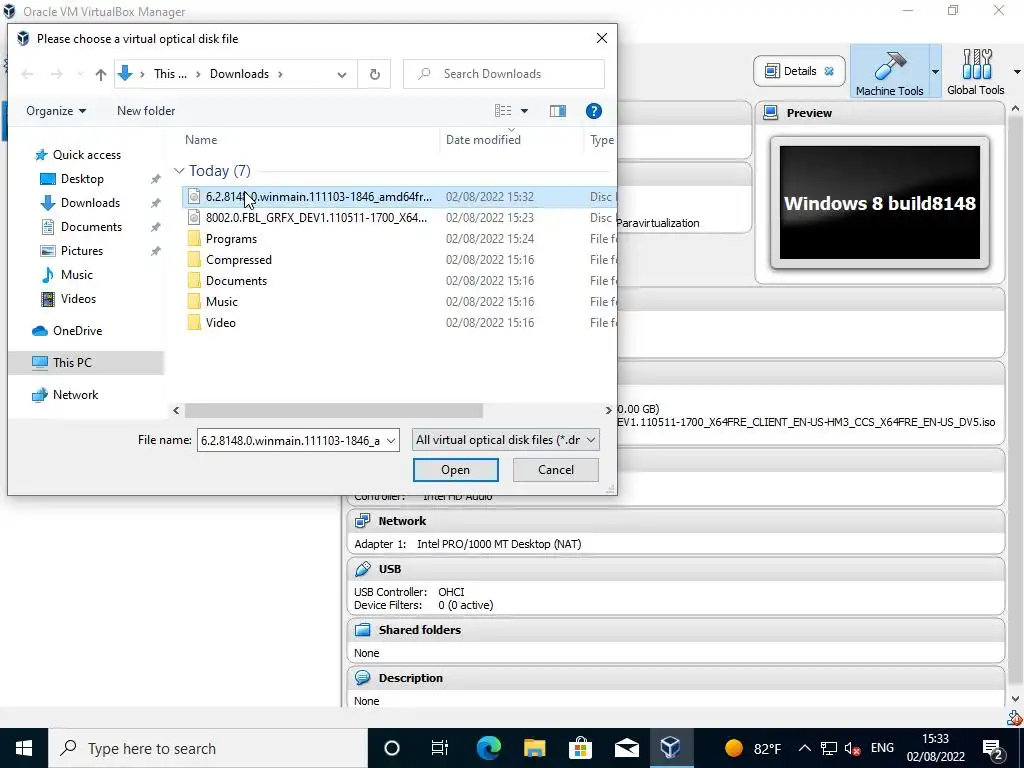Screen dimensions: 1024x768
Task: Click the Cancel button
Action: (556, 470)
